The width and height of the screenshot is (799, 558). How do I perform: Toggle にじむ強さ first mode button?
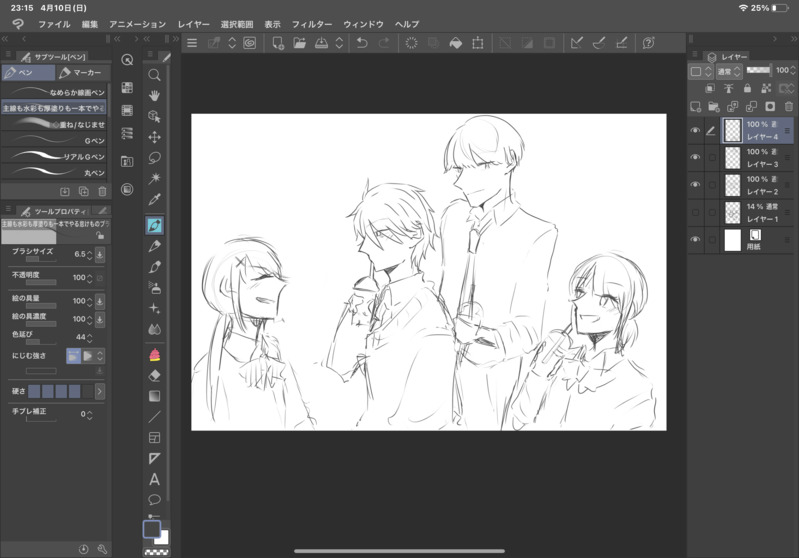coord(73,356)
